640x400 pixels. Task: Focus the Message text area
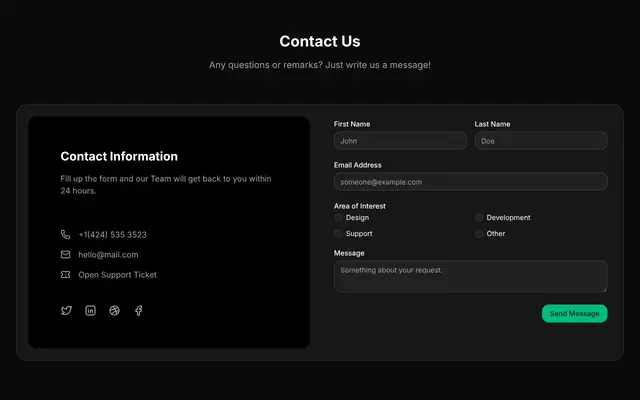[471, 276]
